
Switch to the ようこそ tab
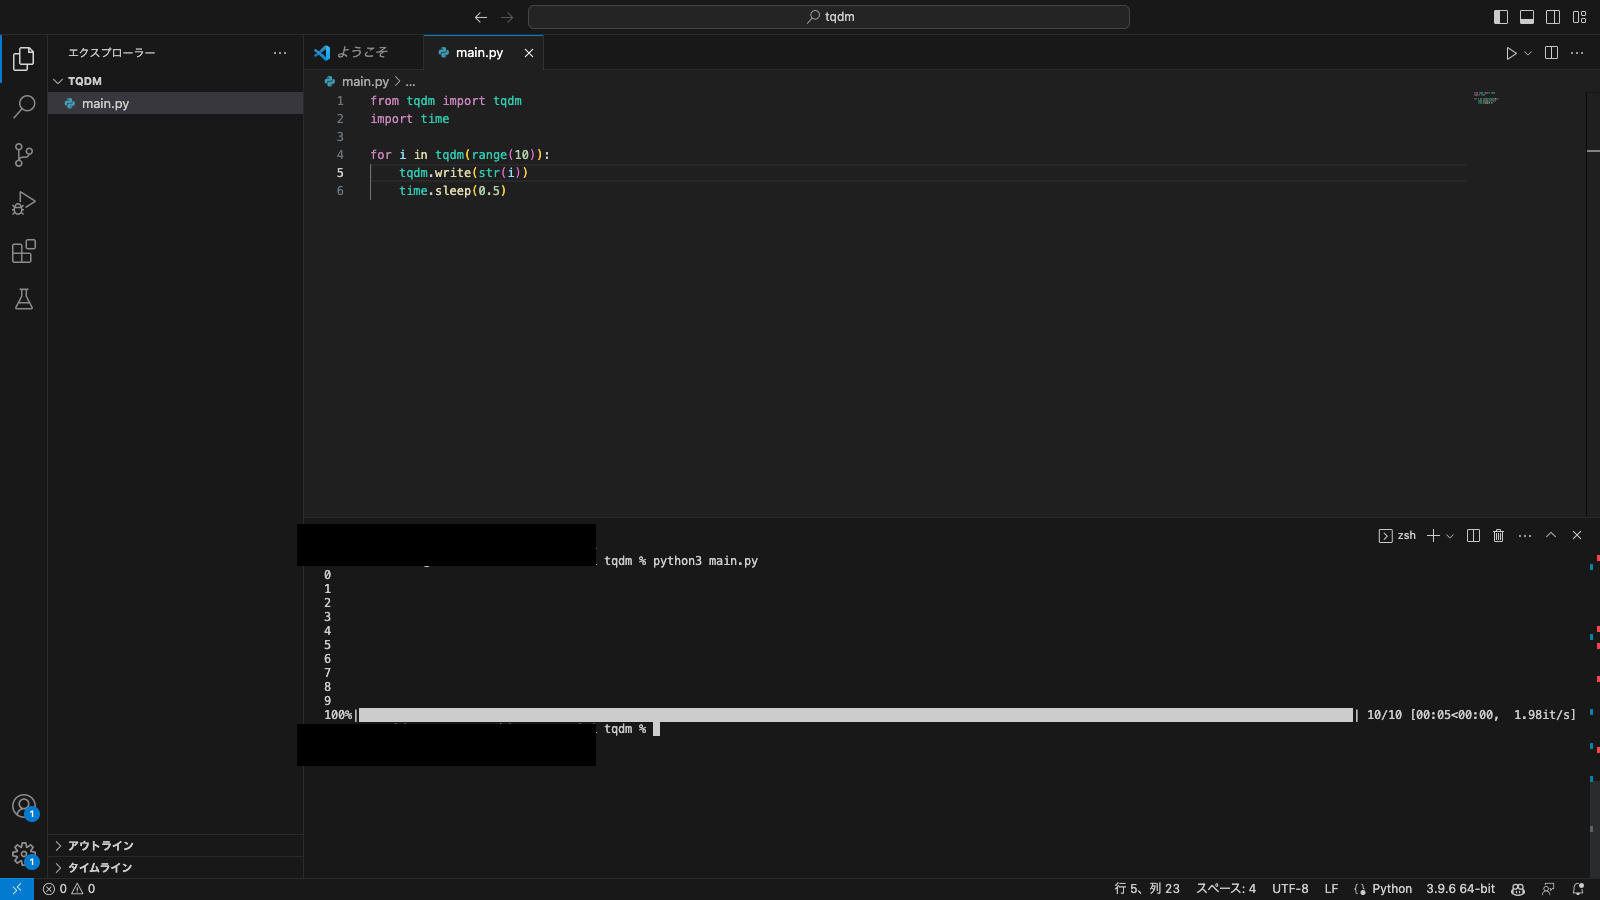[362, 52]
